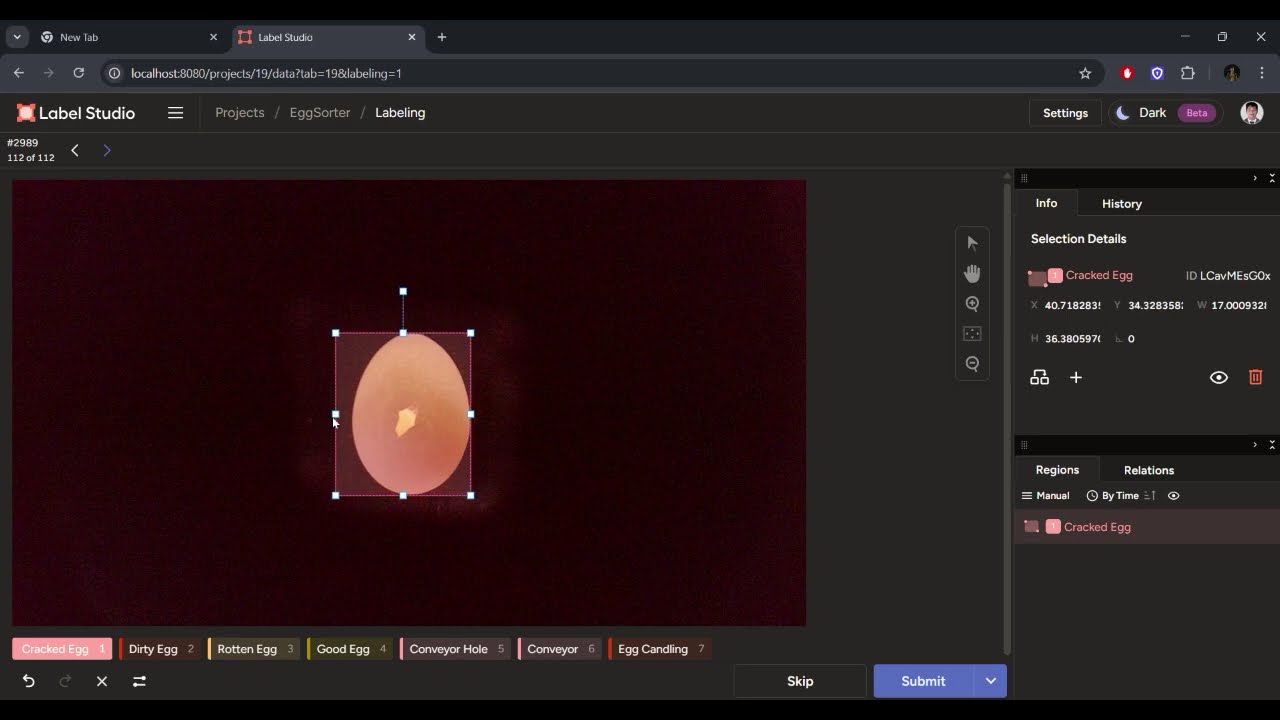Select the Dirty Egg label
1280x720 pixels.
coord(160,649)
